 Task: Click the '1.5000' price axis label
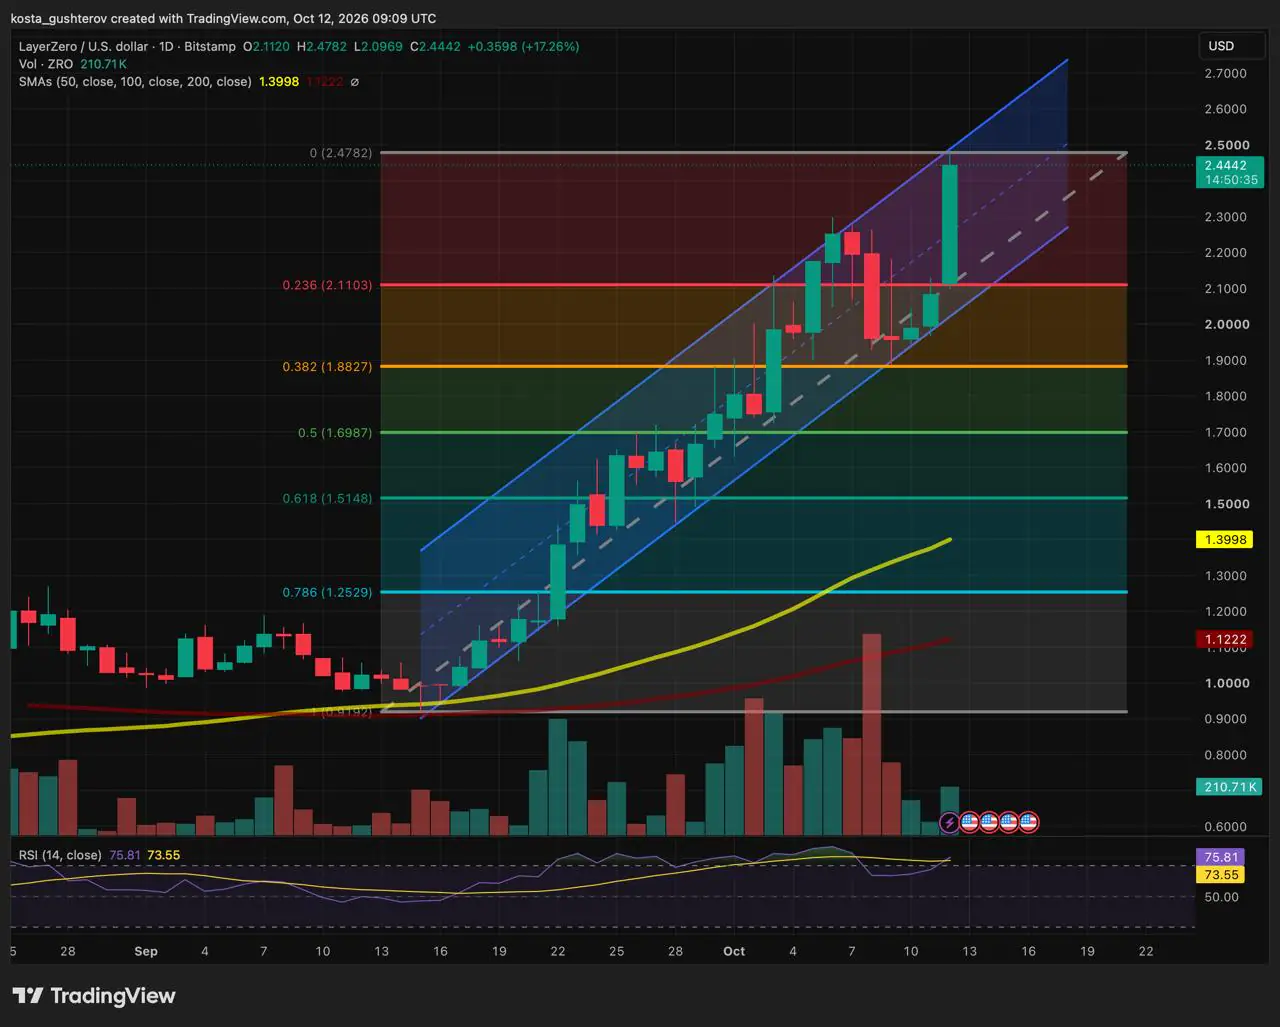pos(1226,504)
